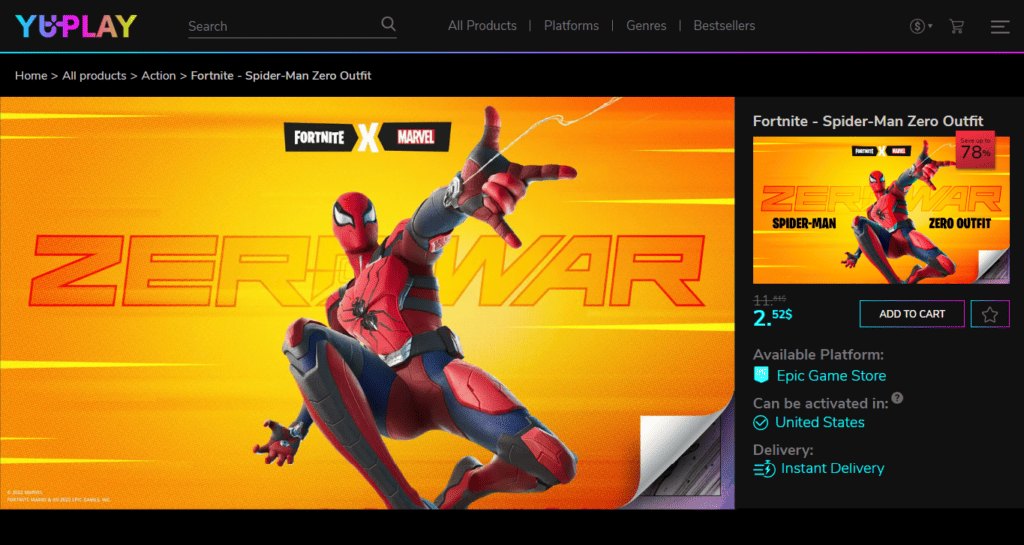Click the 78% savings badge
The width and height of the screenshot is (1024, 545).
(x=975, y=149)
